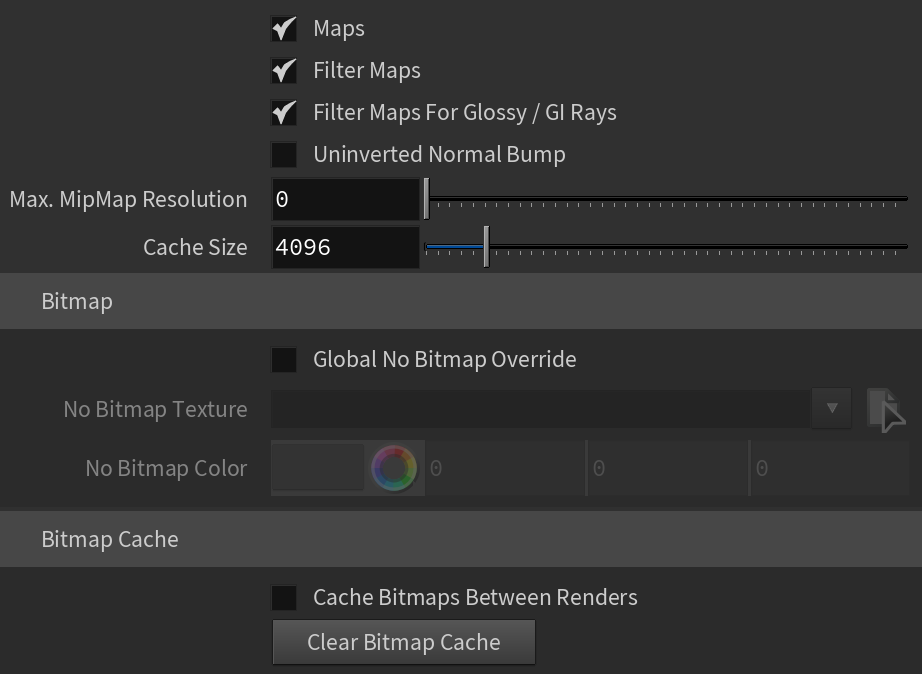This screenshot has height=674, width=922.
Task: Click the Clear Bitmap Cache button
Action: click(x=404, y=642)
